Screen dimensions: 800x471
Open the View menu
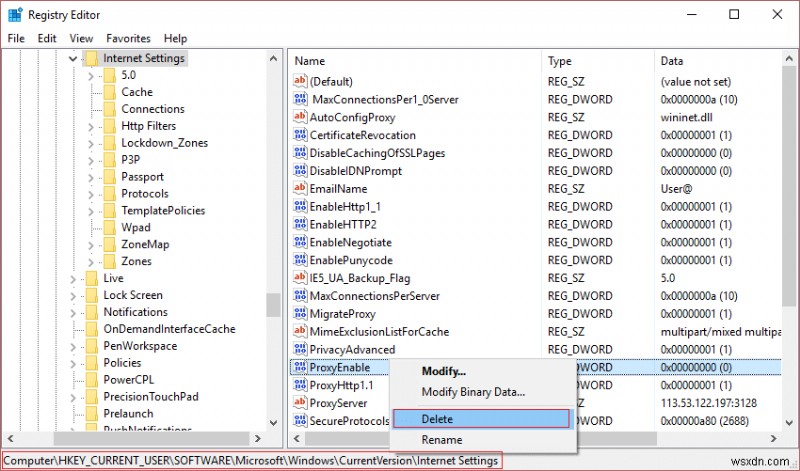pos(81,38)
